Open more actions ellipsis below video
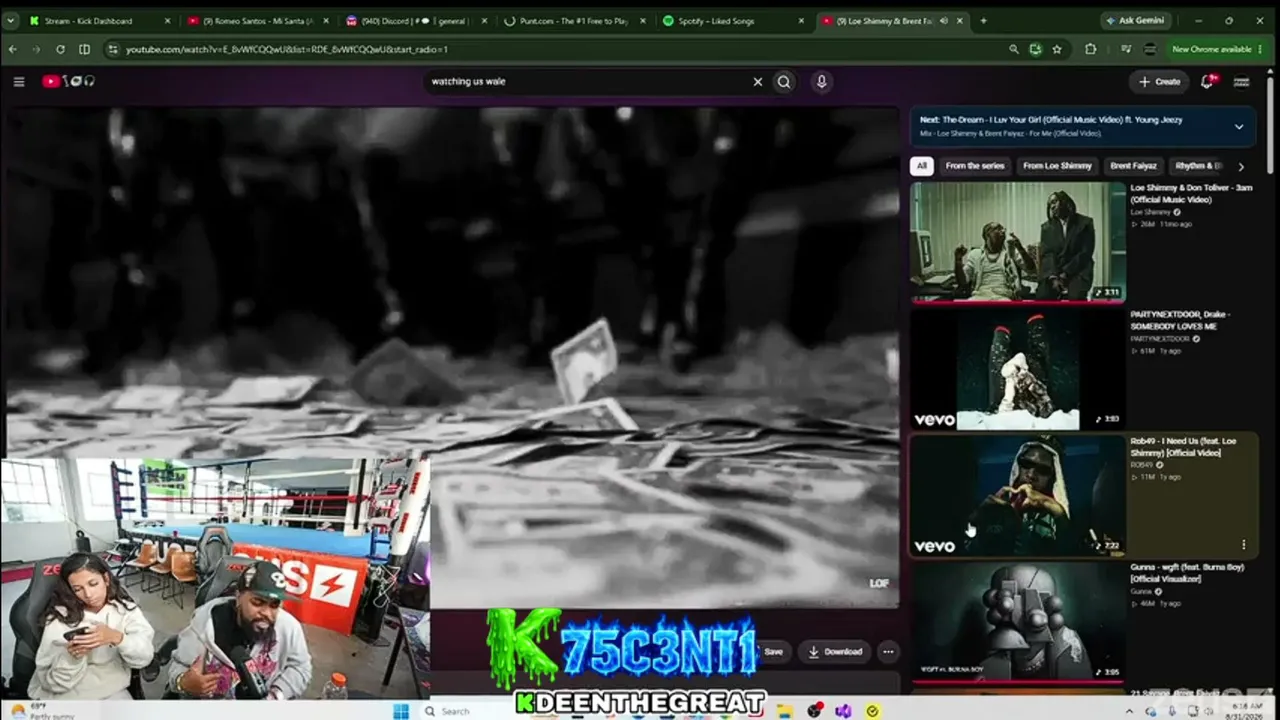 pyautogui.click(x=888, y=652)
